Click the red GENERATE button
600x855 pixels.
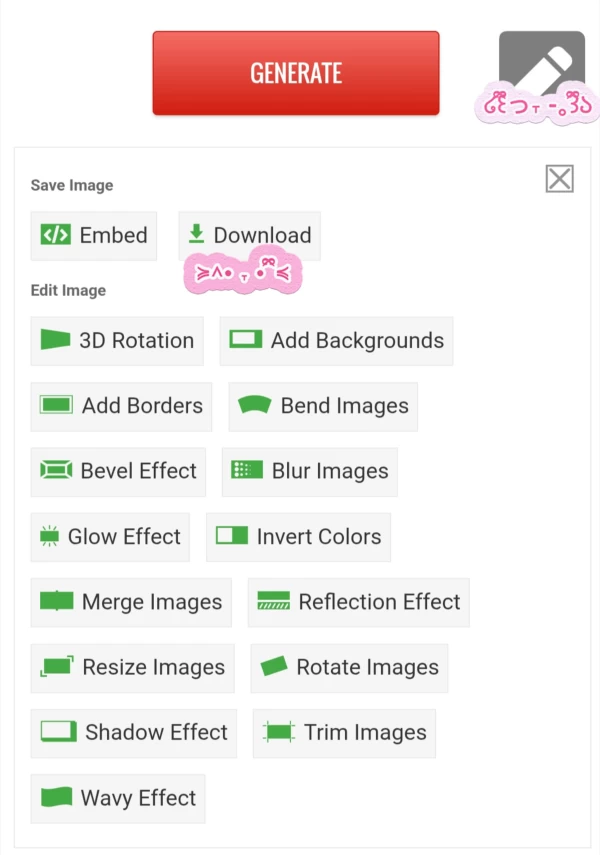[x=295, y=73]
